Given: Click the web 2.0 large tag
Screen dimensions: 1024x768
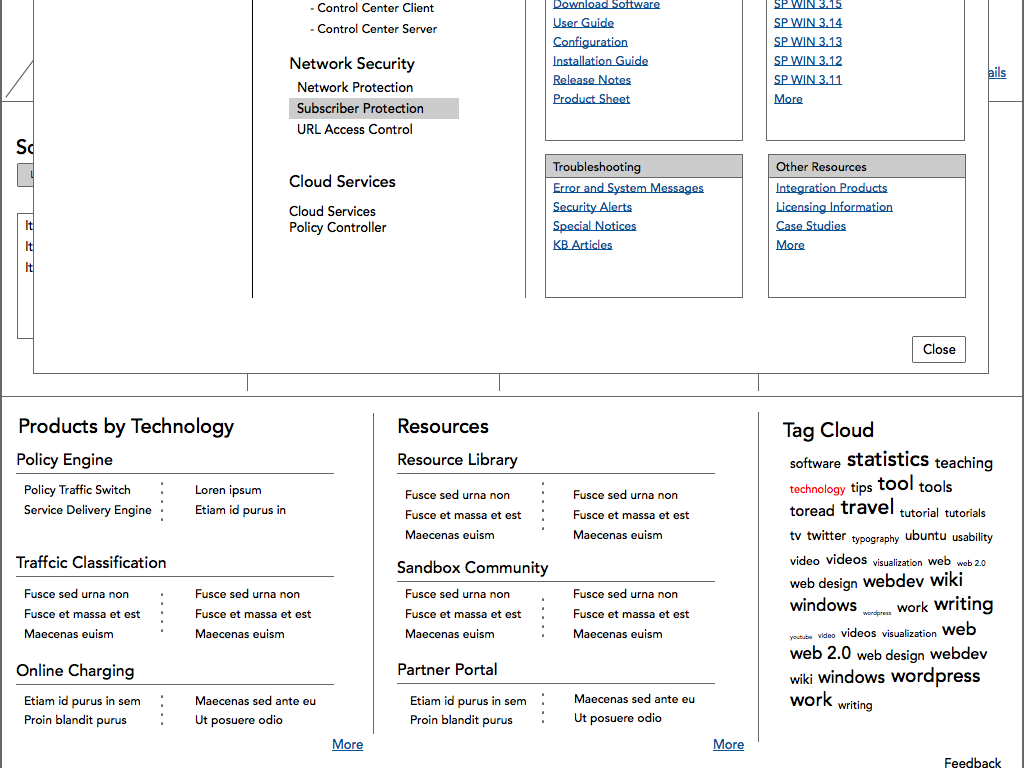Looking at the screenshot, I should (820, 654).
